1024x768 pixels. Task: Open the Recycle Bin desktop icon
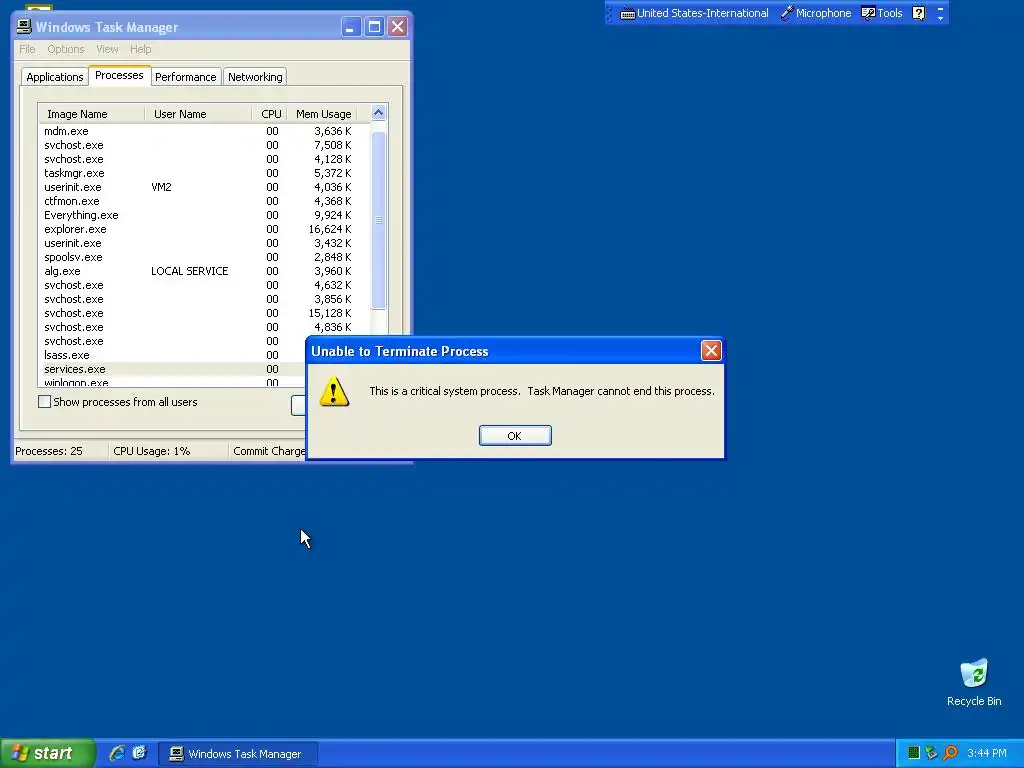(x=974, y=682)
